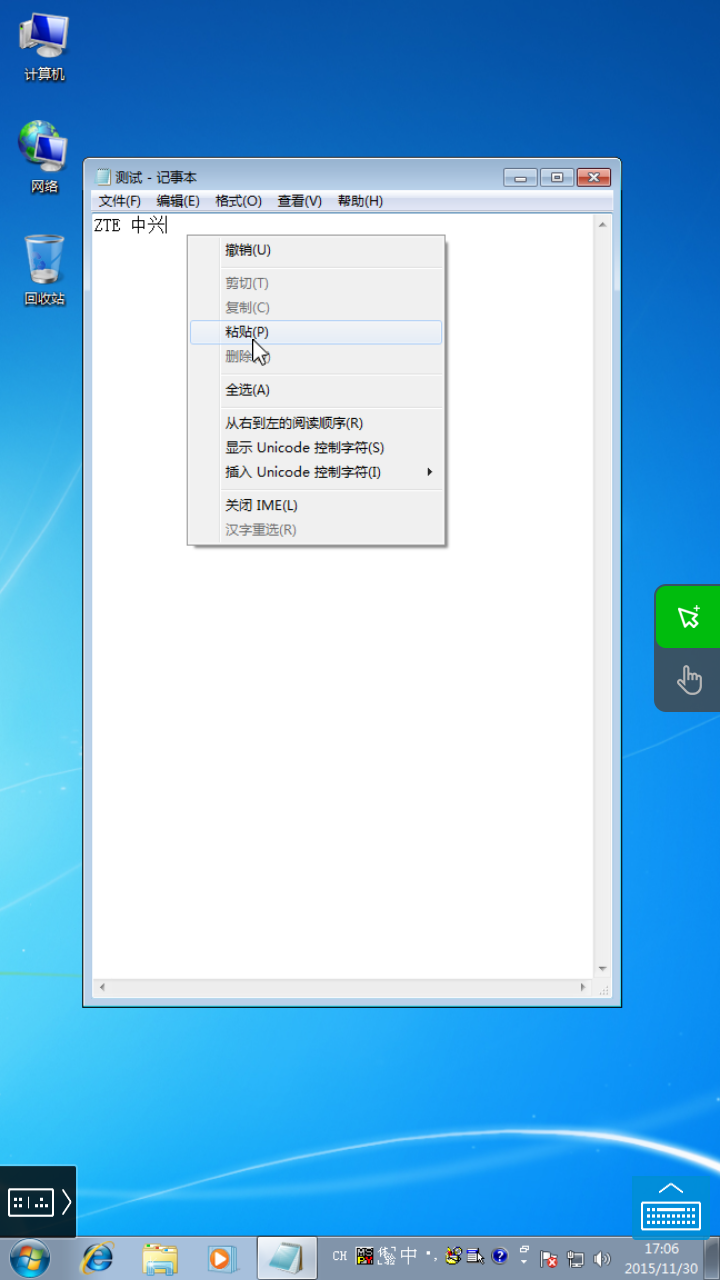Screen dimensions: 720x1280
Task: Toggle the 中 Chinese input mode
Action: pos(409,1256)
